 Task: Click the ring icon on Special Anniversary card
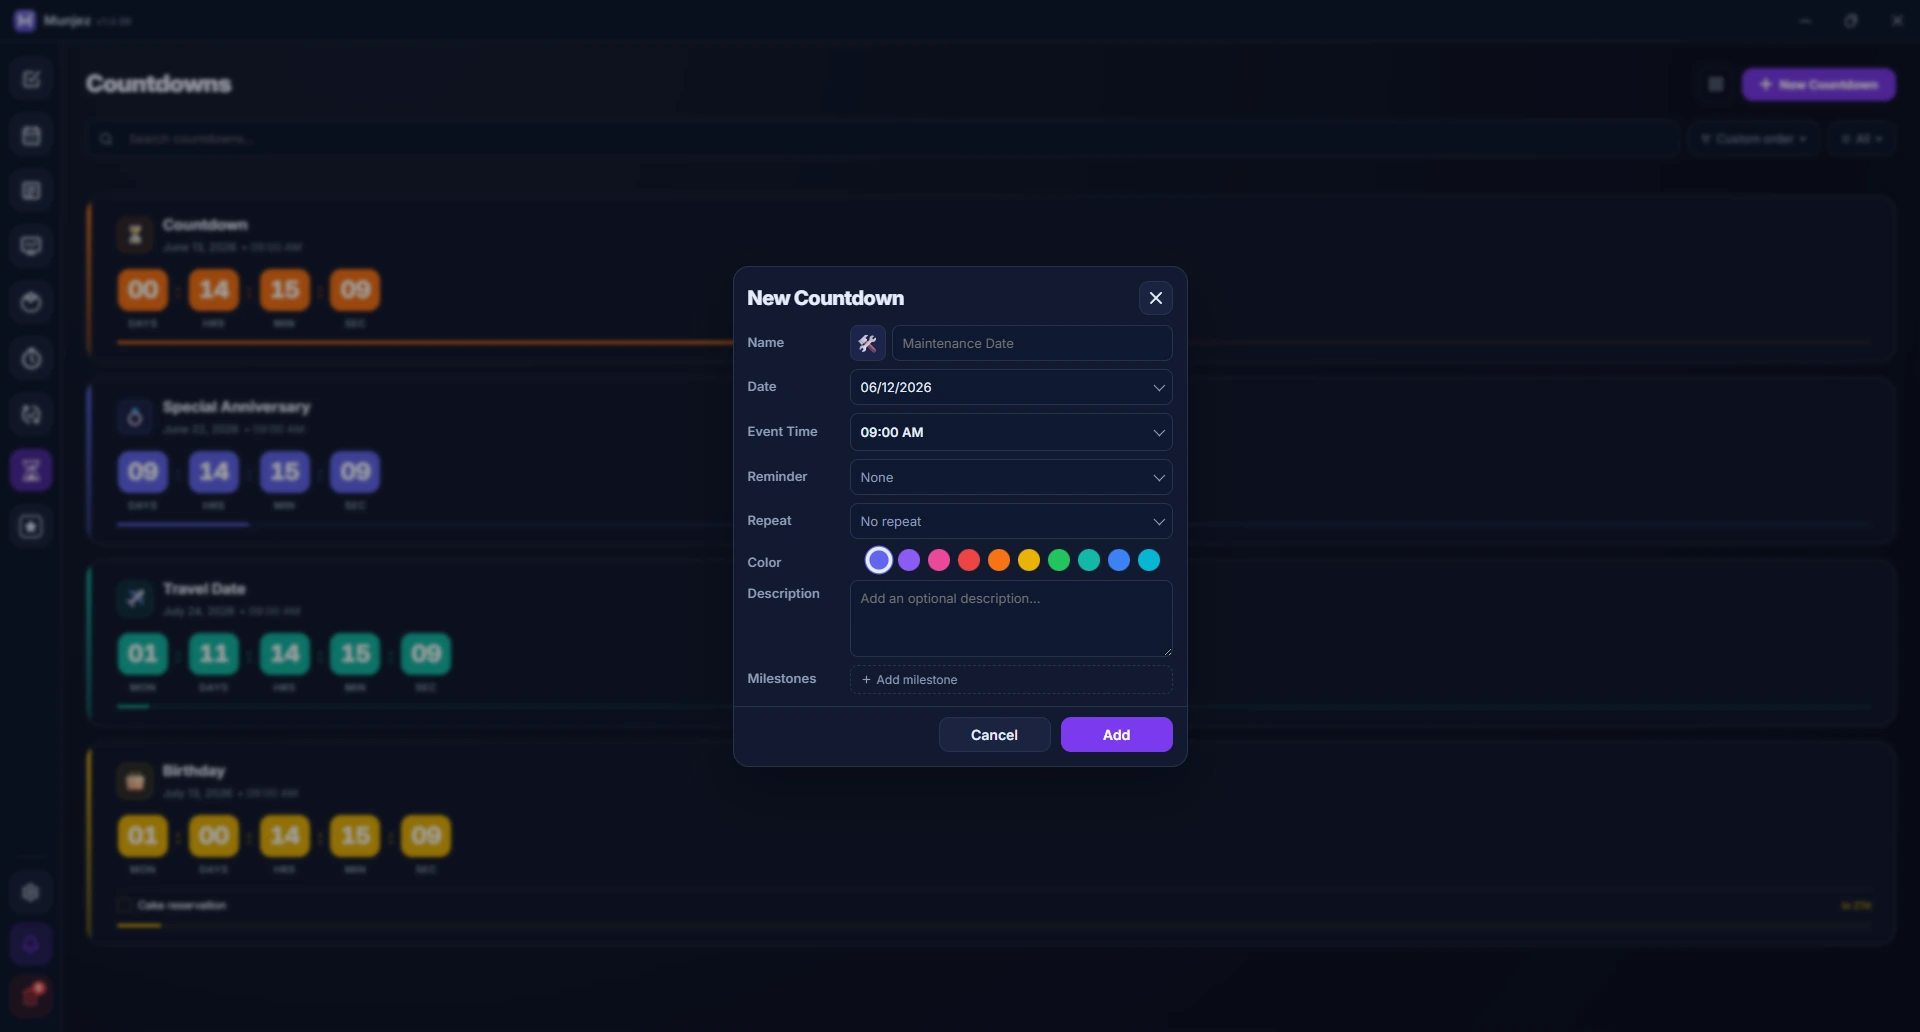(x=135, y=417)
